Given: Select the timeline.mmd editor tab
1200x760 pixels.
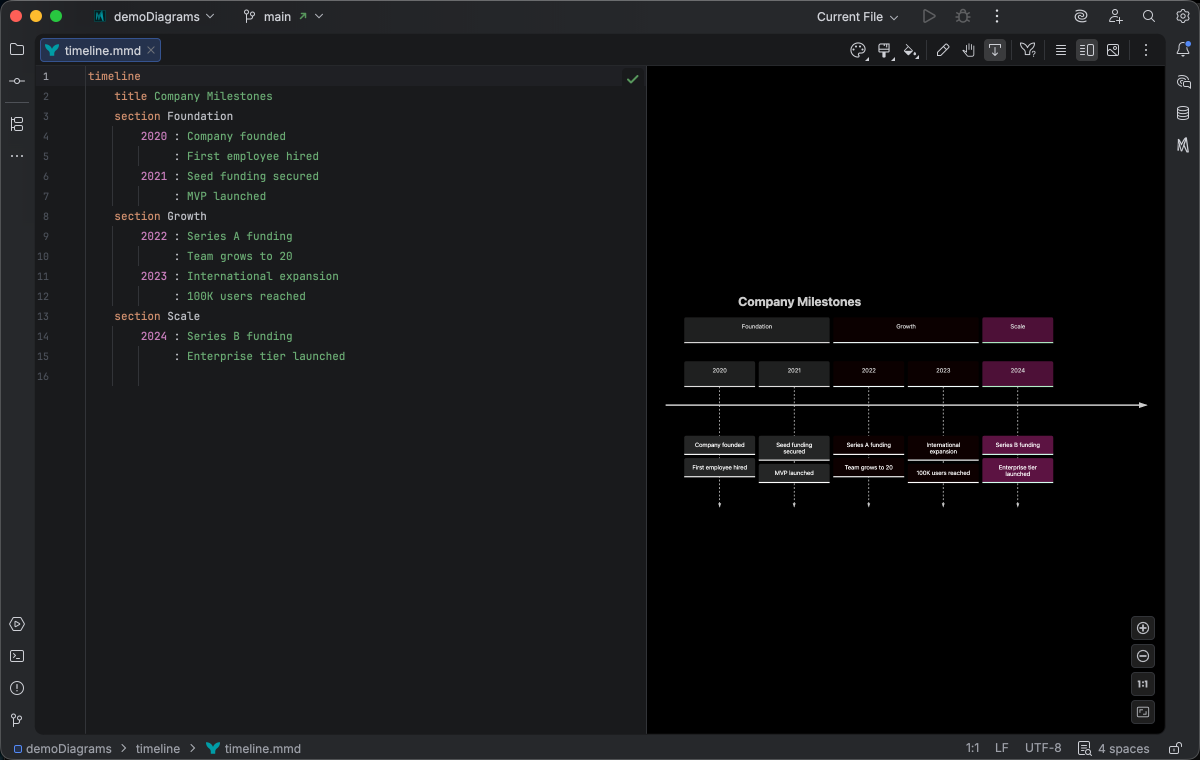Looking at the screenshot, I should click(100, 50).
